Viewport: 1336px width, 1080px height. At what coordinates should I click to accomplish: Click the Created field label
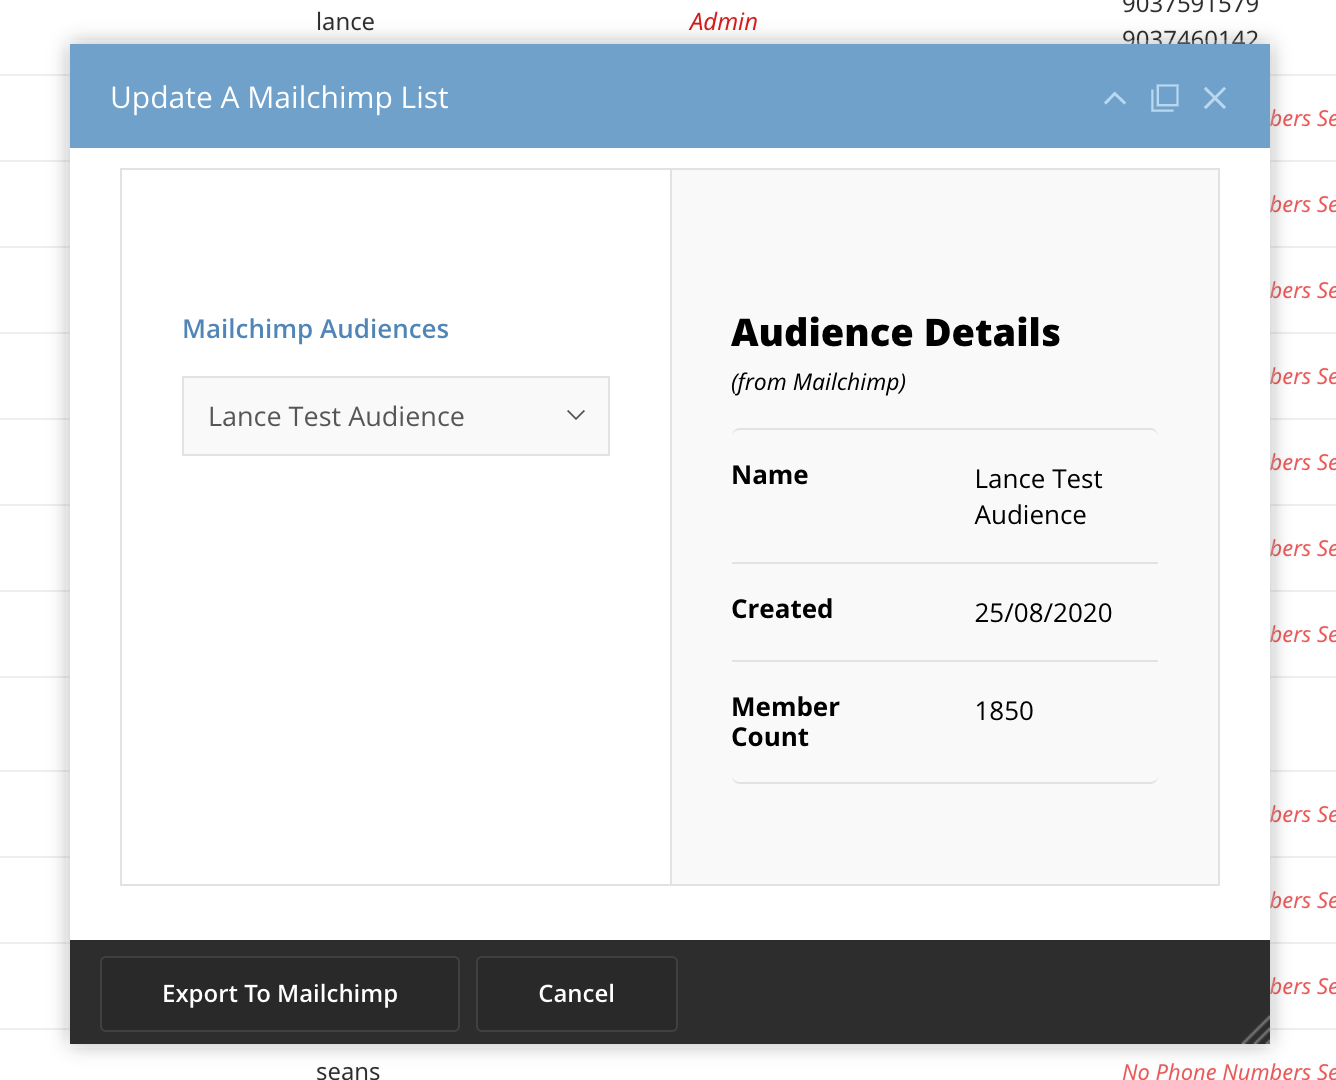782,609
